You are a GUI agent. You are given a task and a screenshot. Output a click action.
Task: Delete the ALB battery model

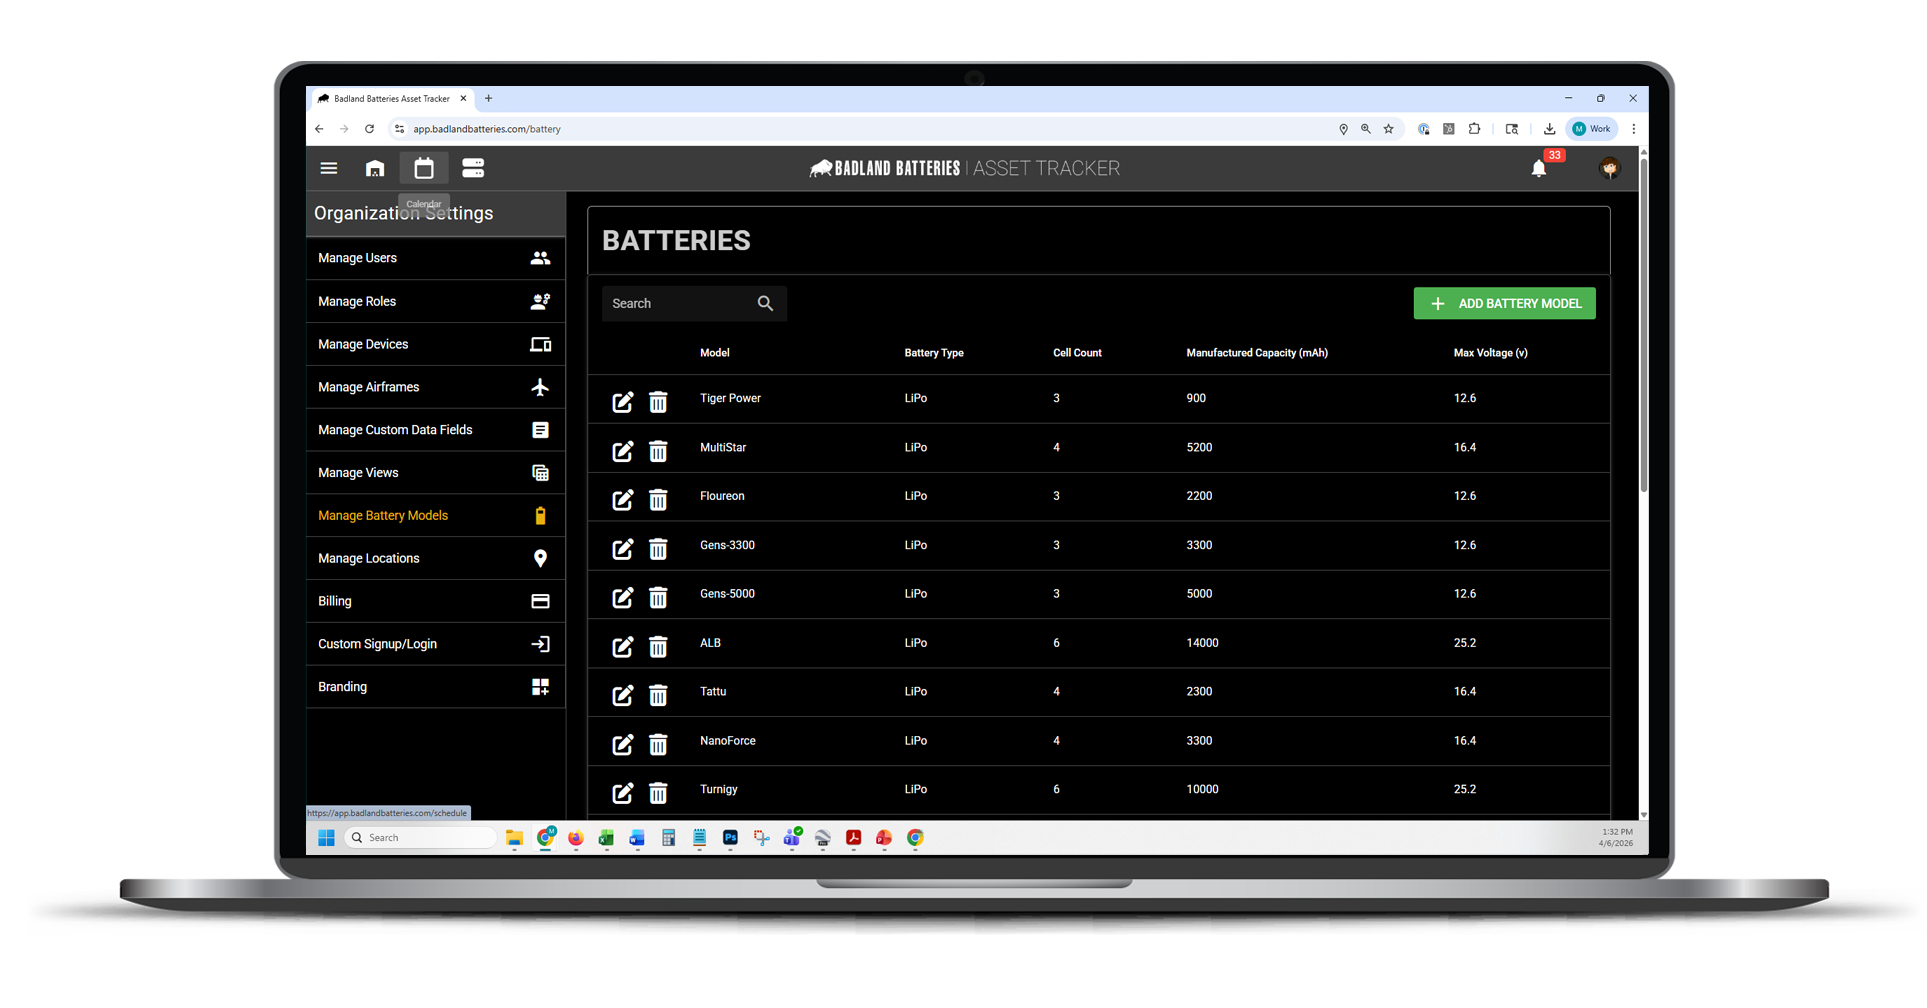point(658,646)
